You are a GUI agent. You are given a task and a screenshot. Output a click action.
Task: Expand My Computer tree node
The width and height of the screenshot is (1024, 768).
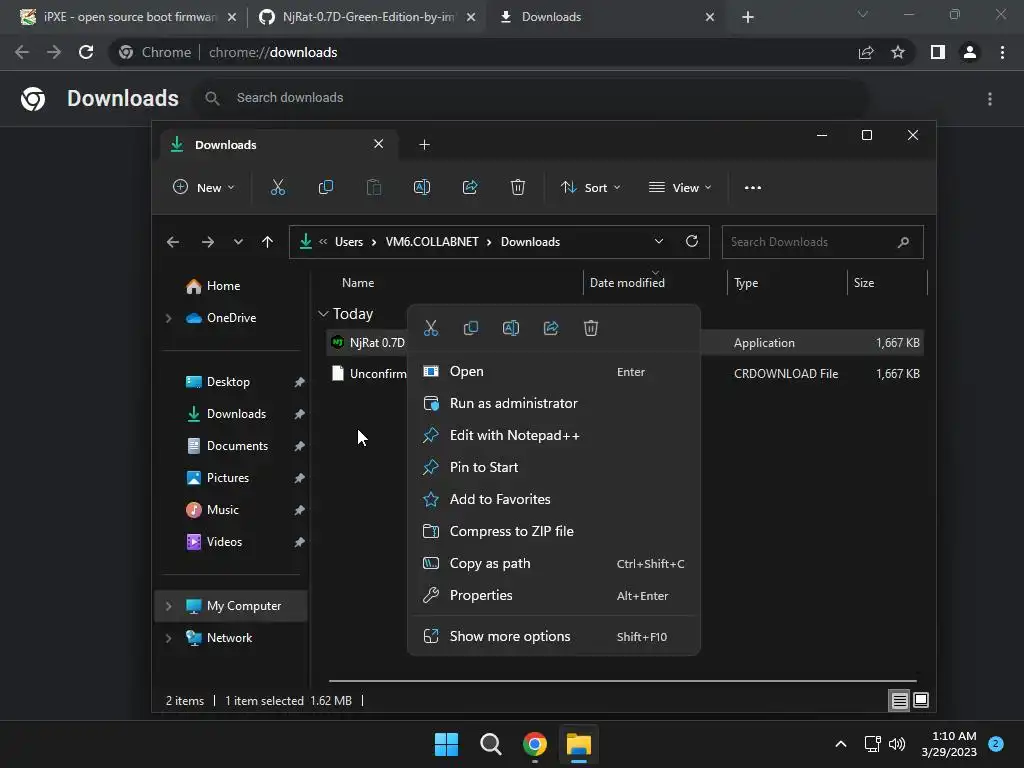click(x=168, y=606)
